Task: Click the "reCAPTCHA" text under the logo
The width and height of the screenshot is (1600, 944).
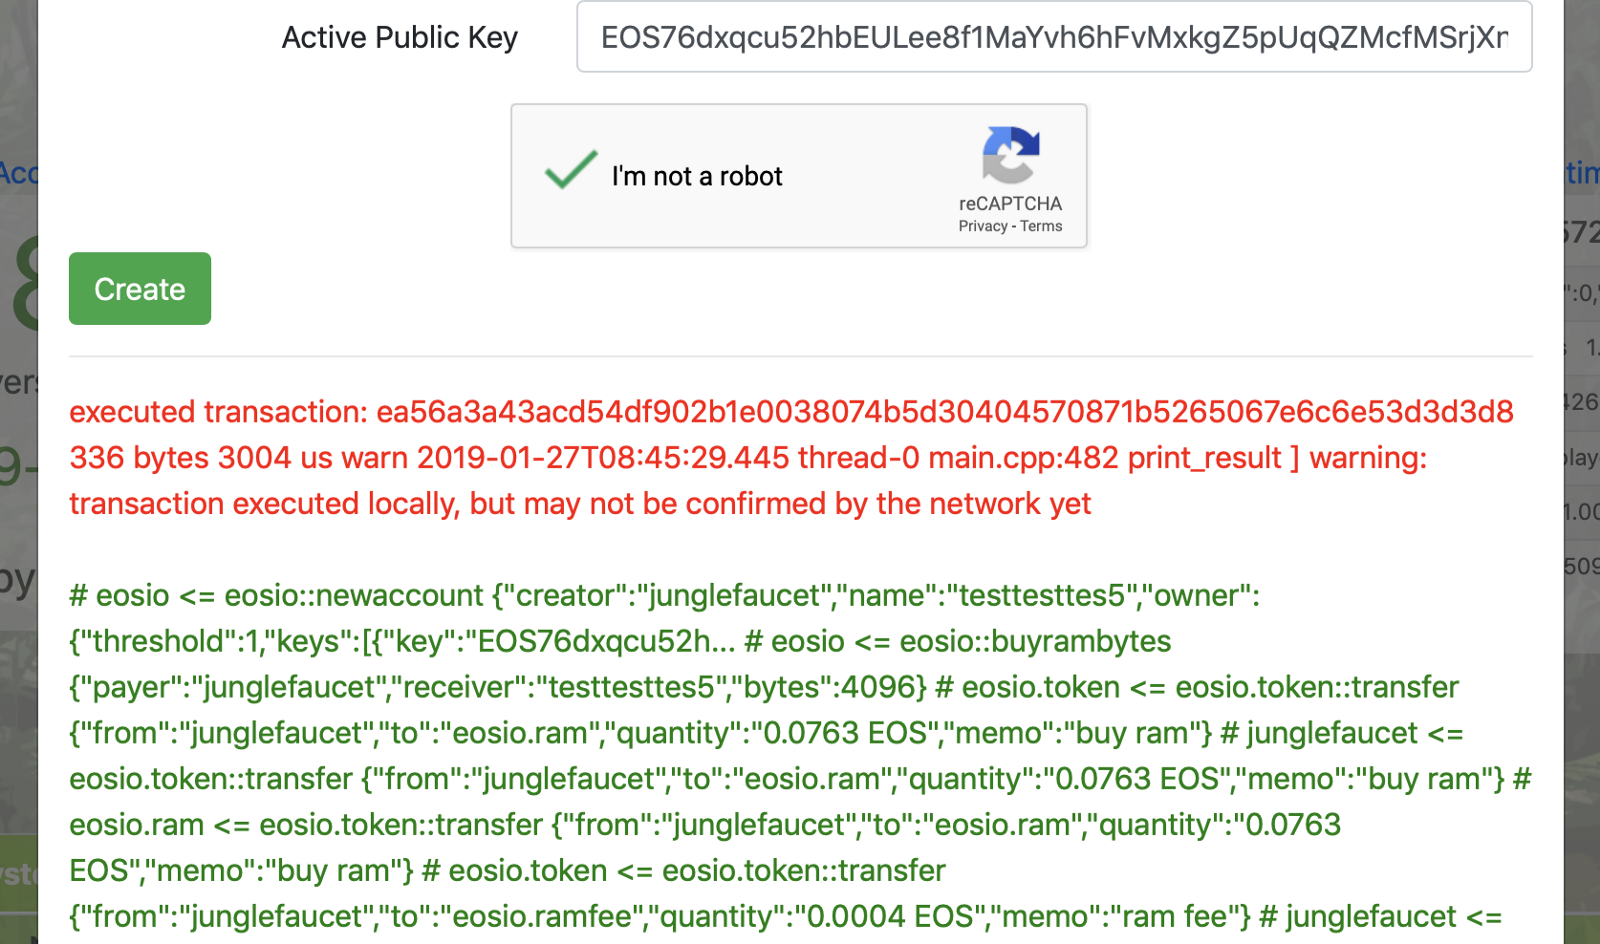Action: coord(1010,204)
